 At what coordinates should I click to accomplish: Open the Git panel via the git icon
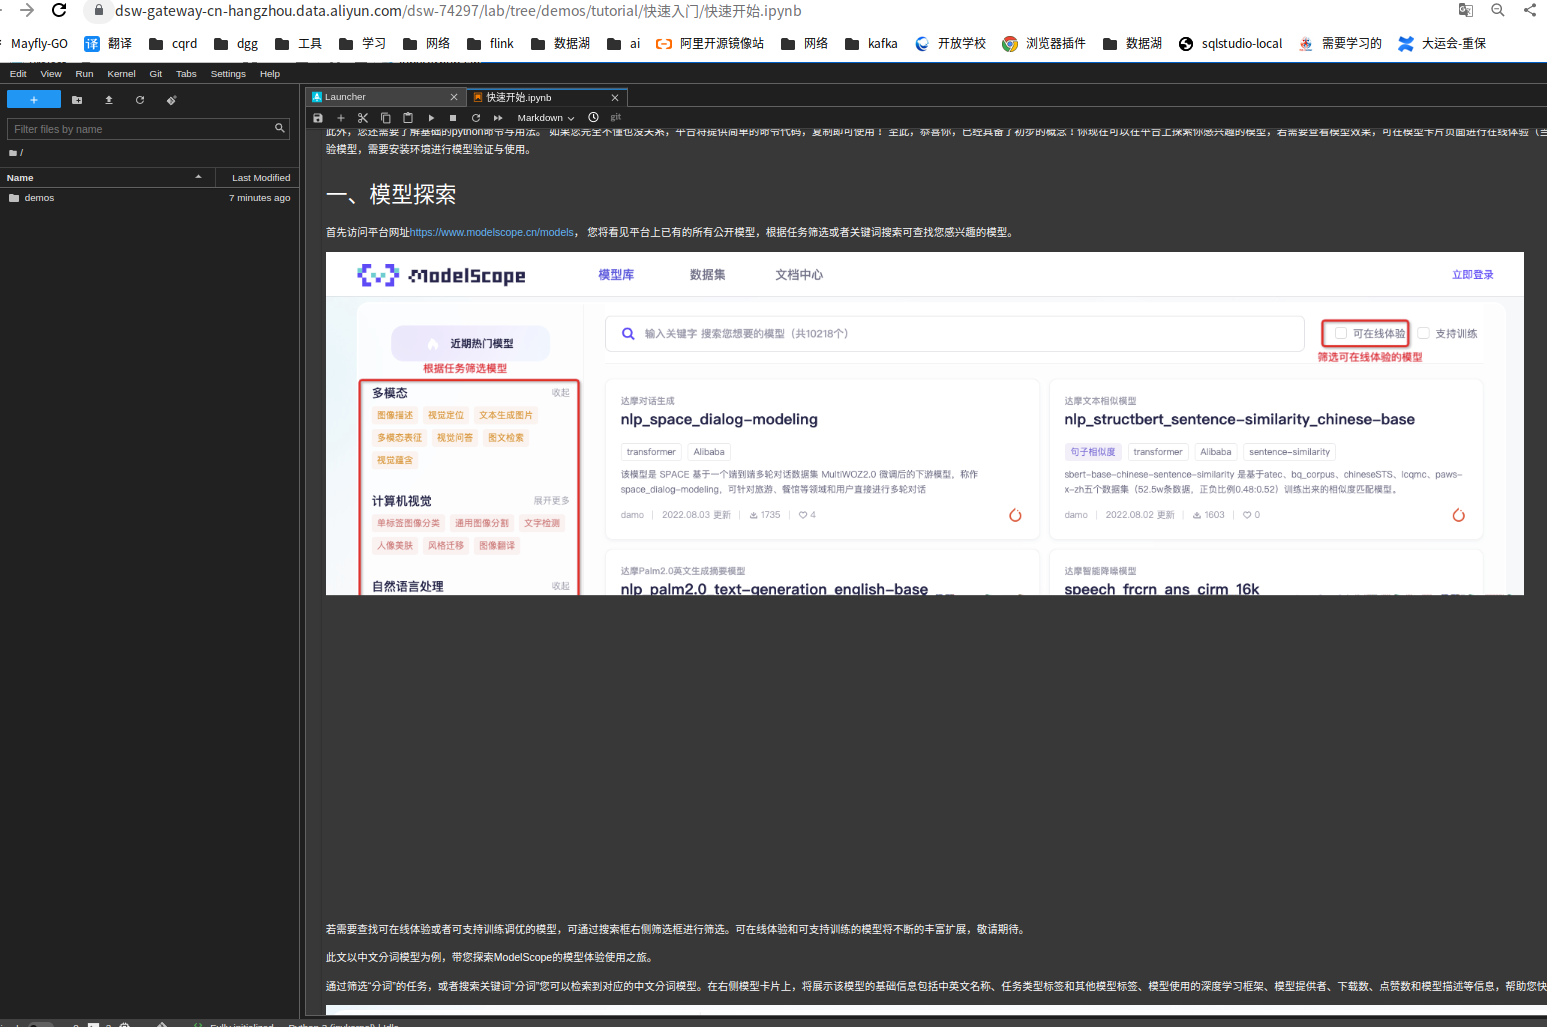616,117
